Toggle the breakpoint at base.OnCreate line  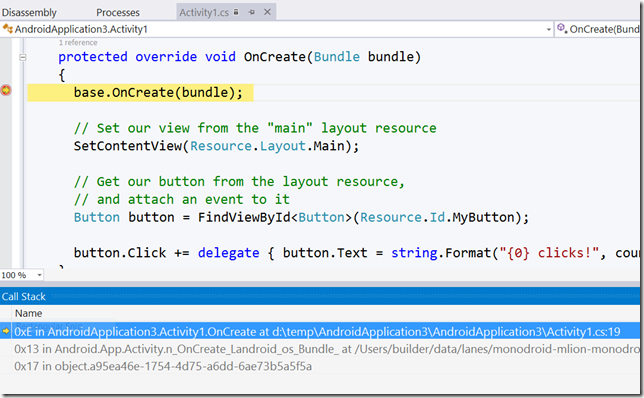6,90
